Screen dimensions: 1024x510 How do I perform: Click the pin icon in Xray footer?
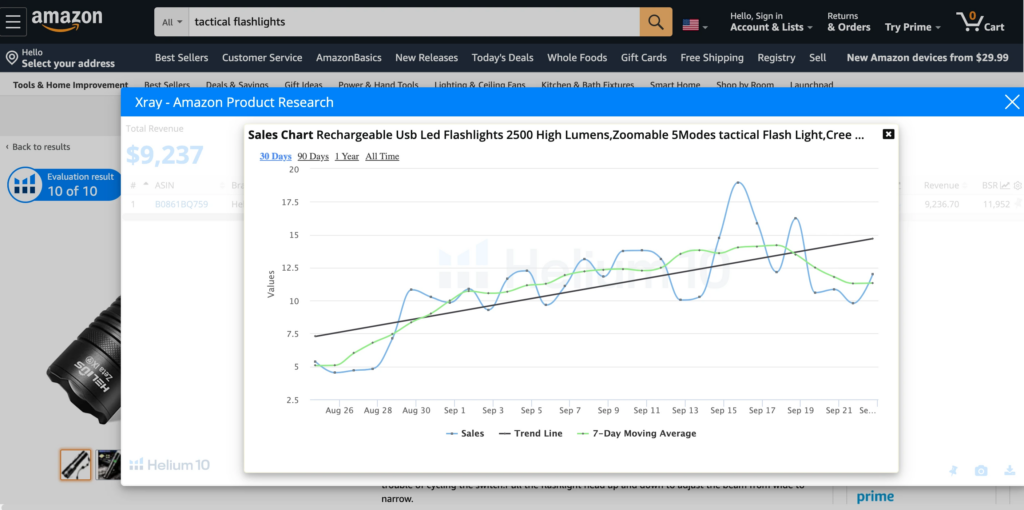[953, 470]
